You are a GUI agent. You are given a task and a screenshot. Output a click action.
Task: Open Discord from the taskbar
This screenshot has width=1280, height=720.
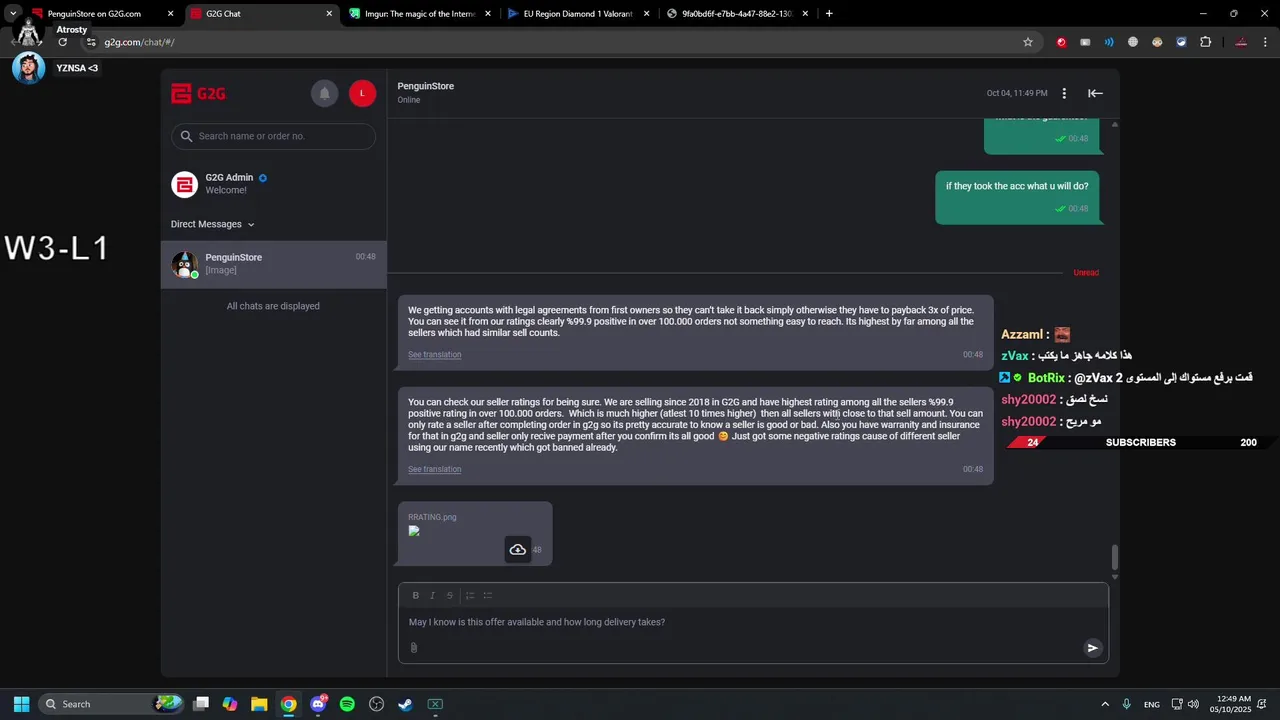[x=318, y=704]
